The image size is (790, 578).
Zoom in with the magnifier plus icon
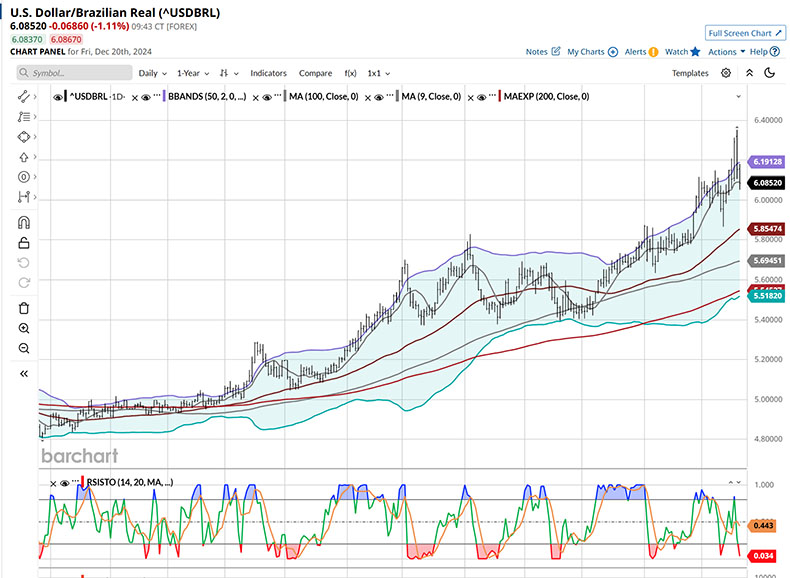click(x=24, y=328)
